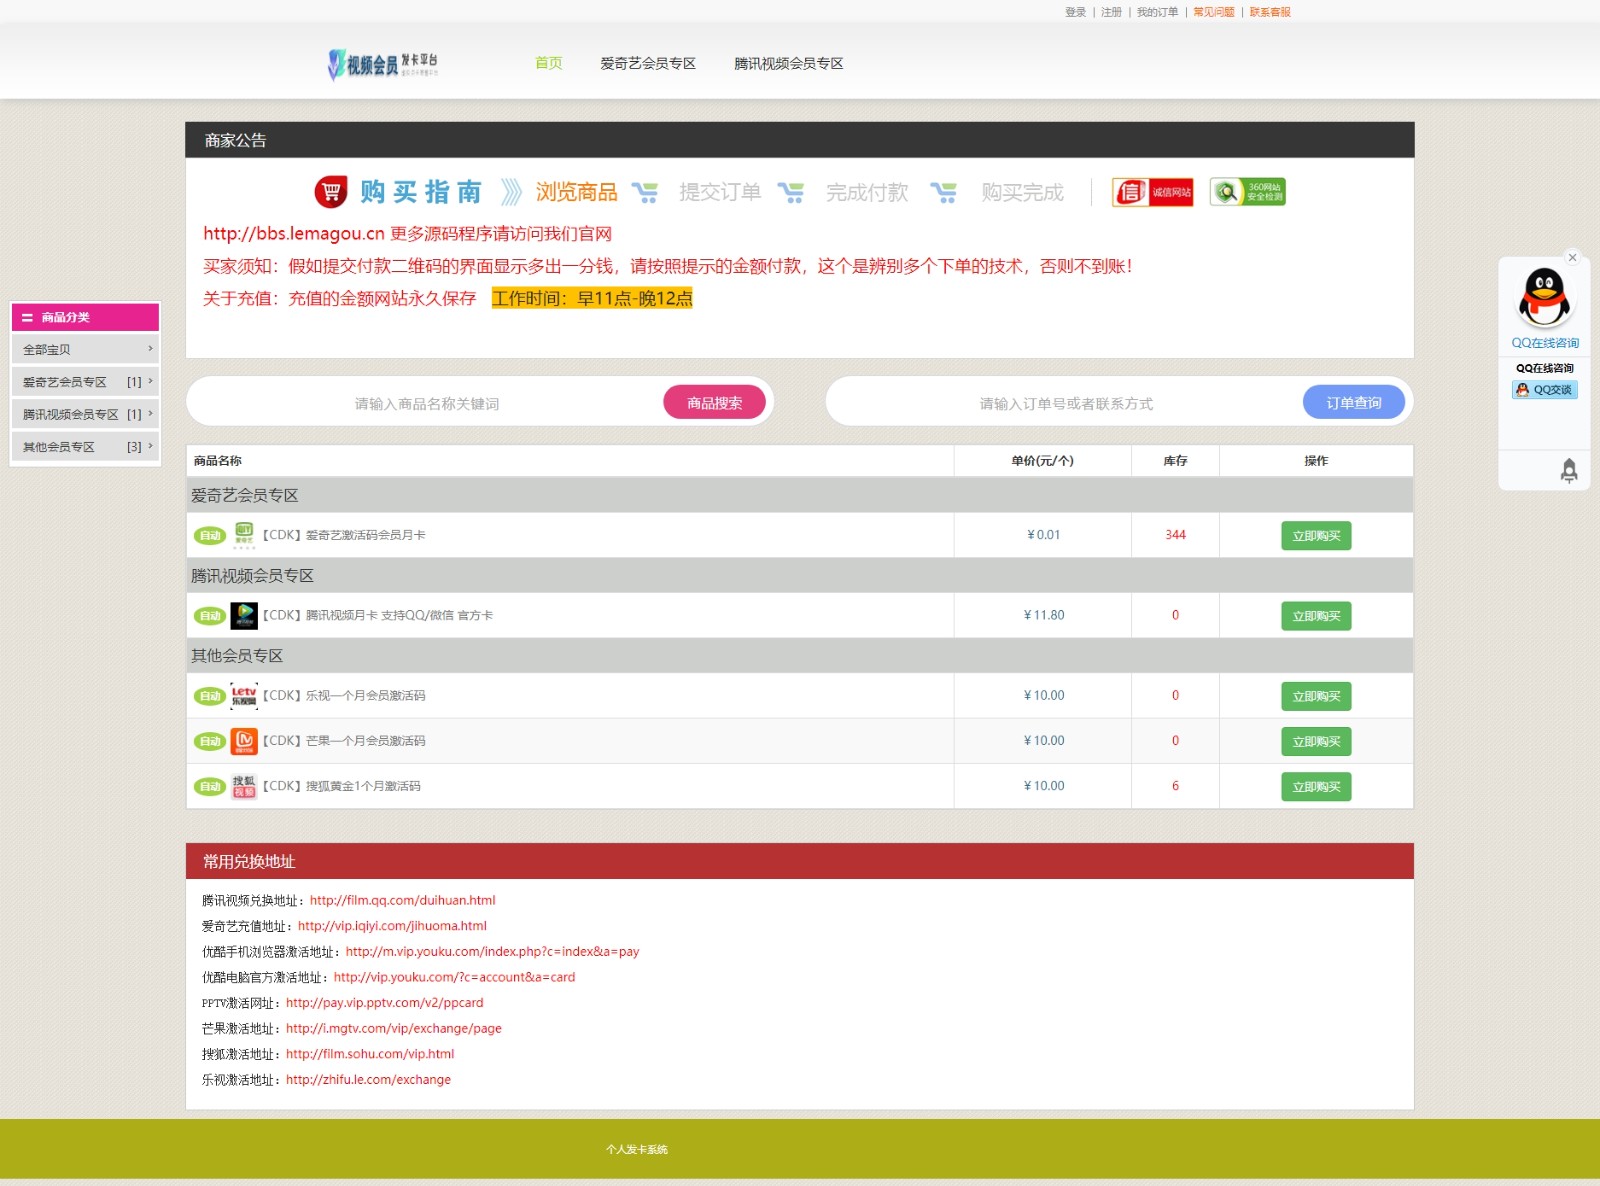Viewport: 1600px width, 1186px height.
Task: Click the Sohu video product thumbnail
Action: [244, 786]
